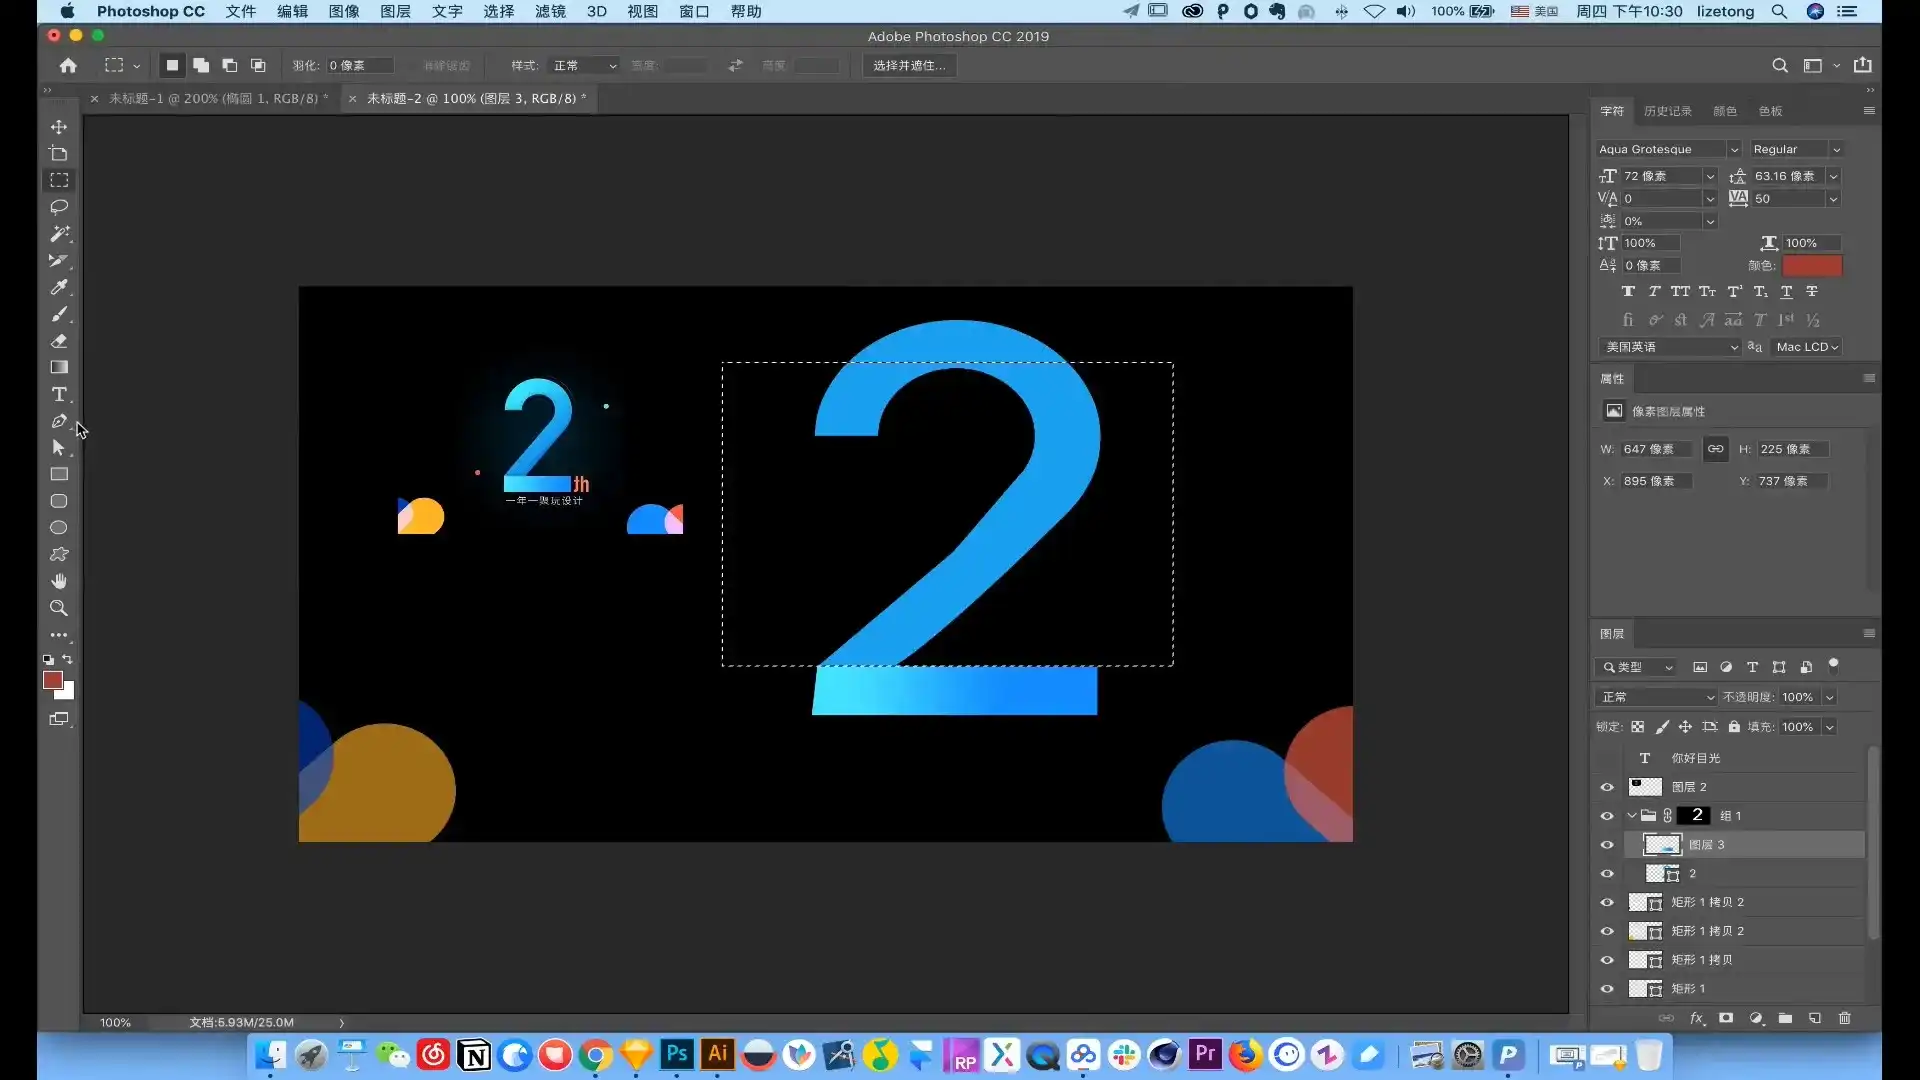Hide the 矩形 1 layer

click(1607, 989)
